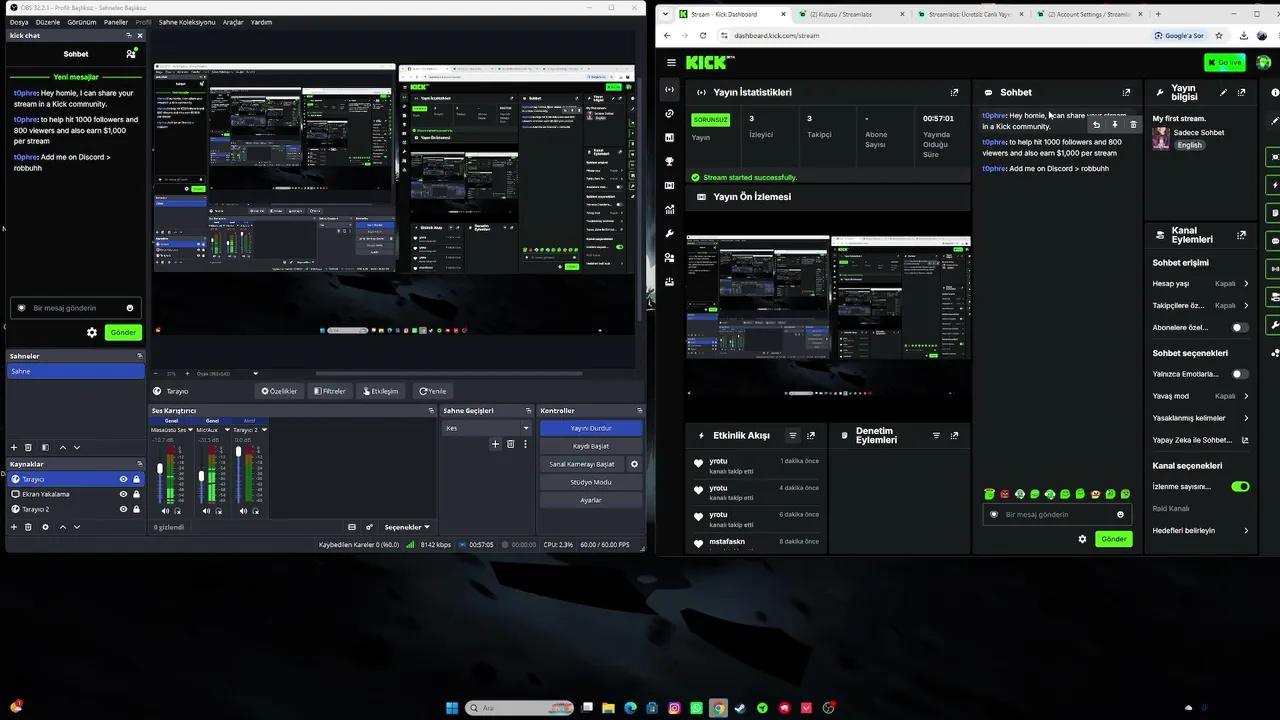Viewport: 1280px width, 720px height.
Task: Switch to the Kutusu / Streamlabs browser tab
Action: (x=848, y=14)
